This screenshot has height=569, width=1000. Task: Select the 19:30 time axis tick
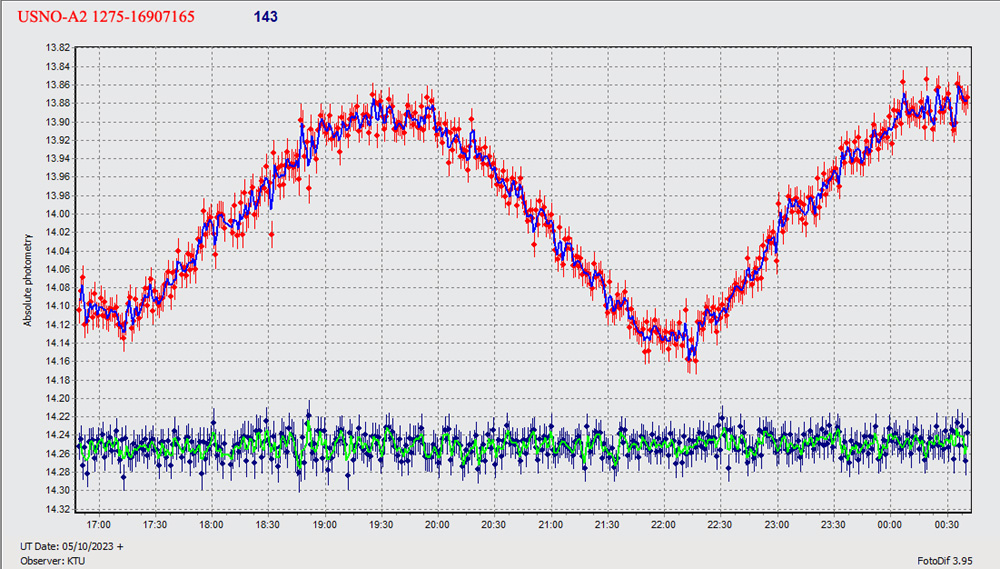click(381, 524)
